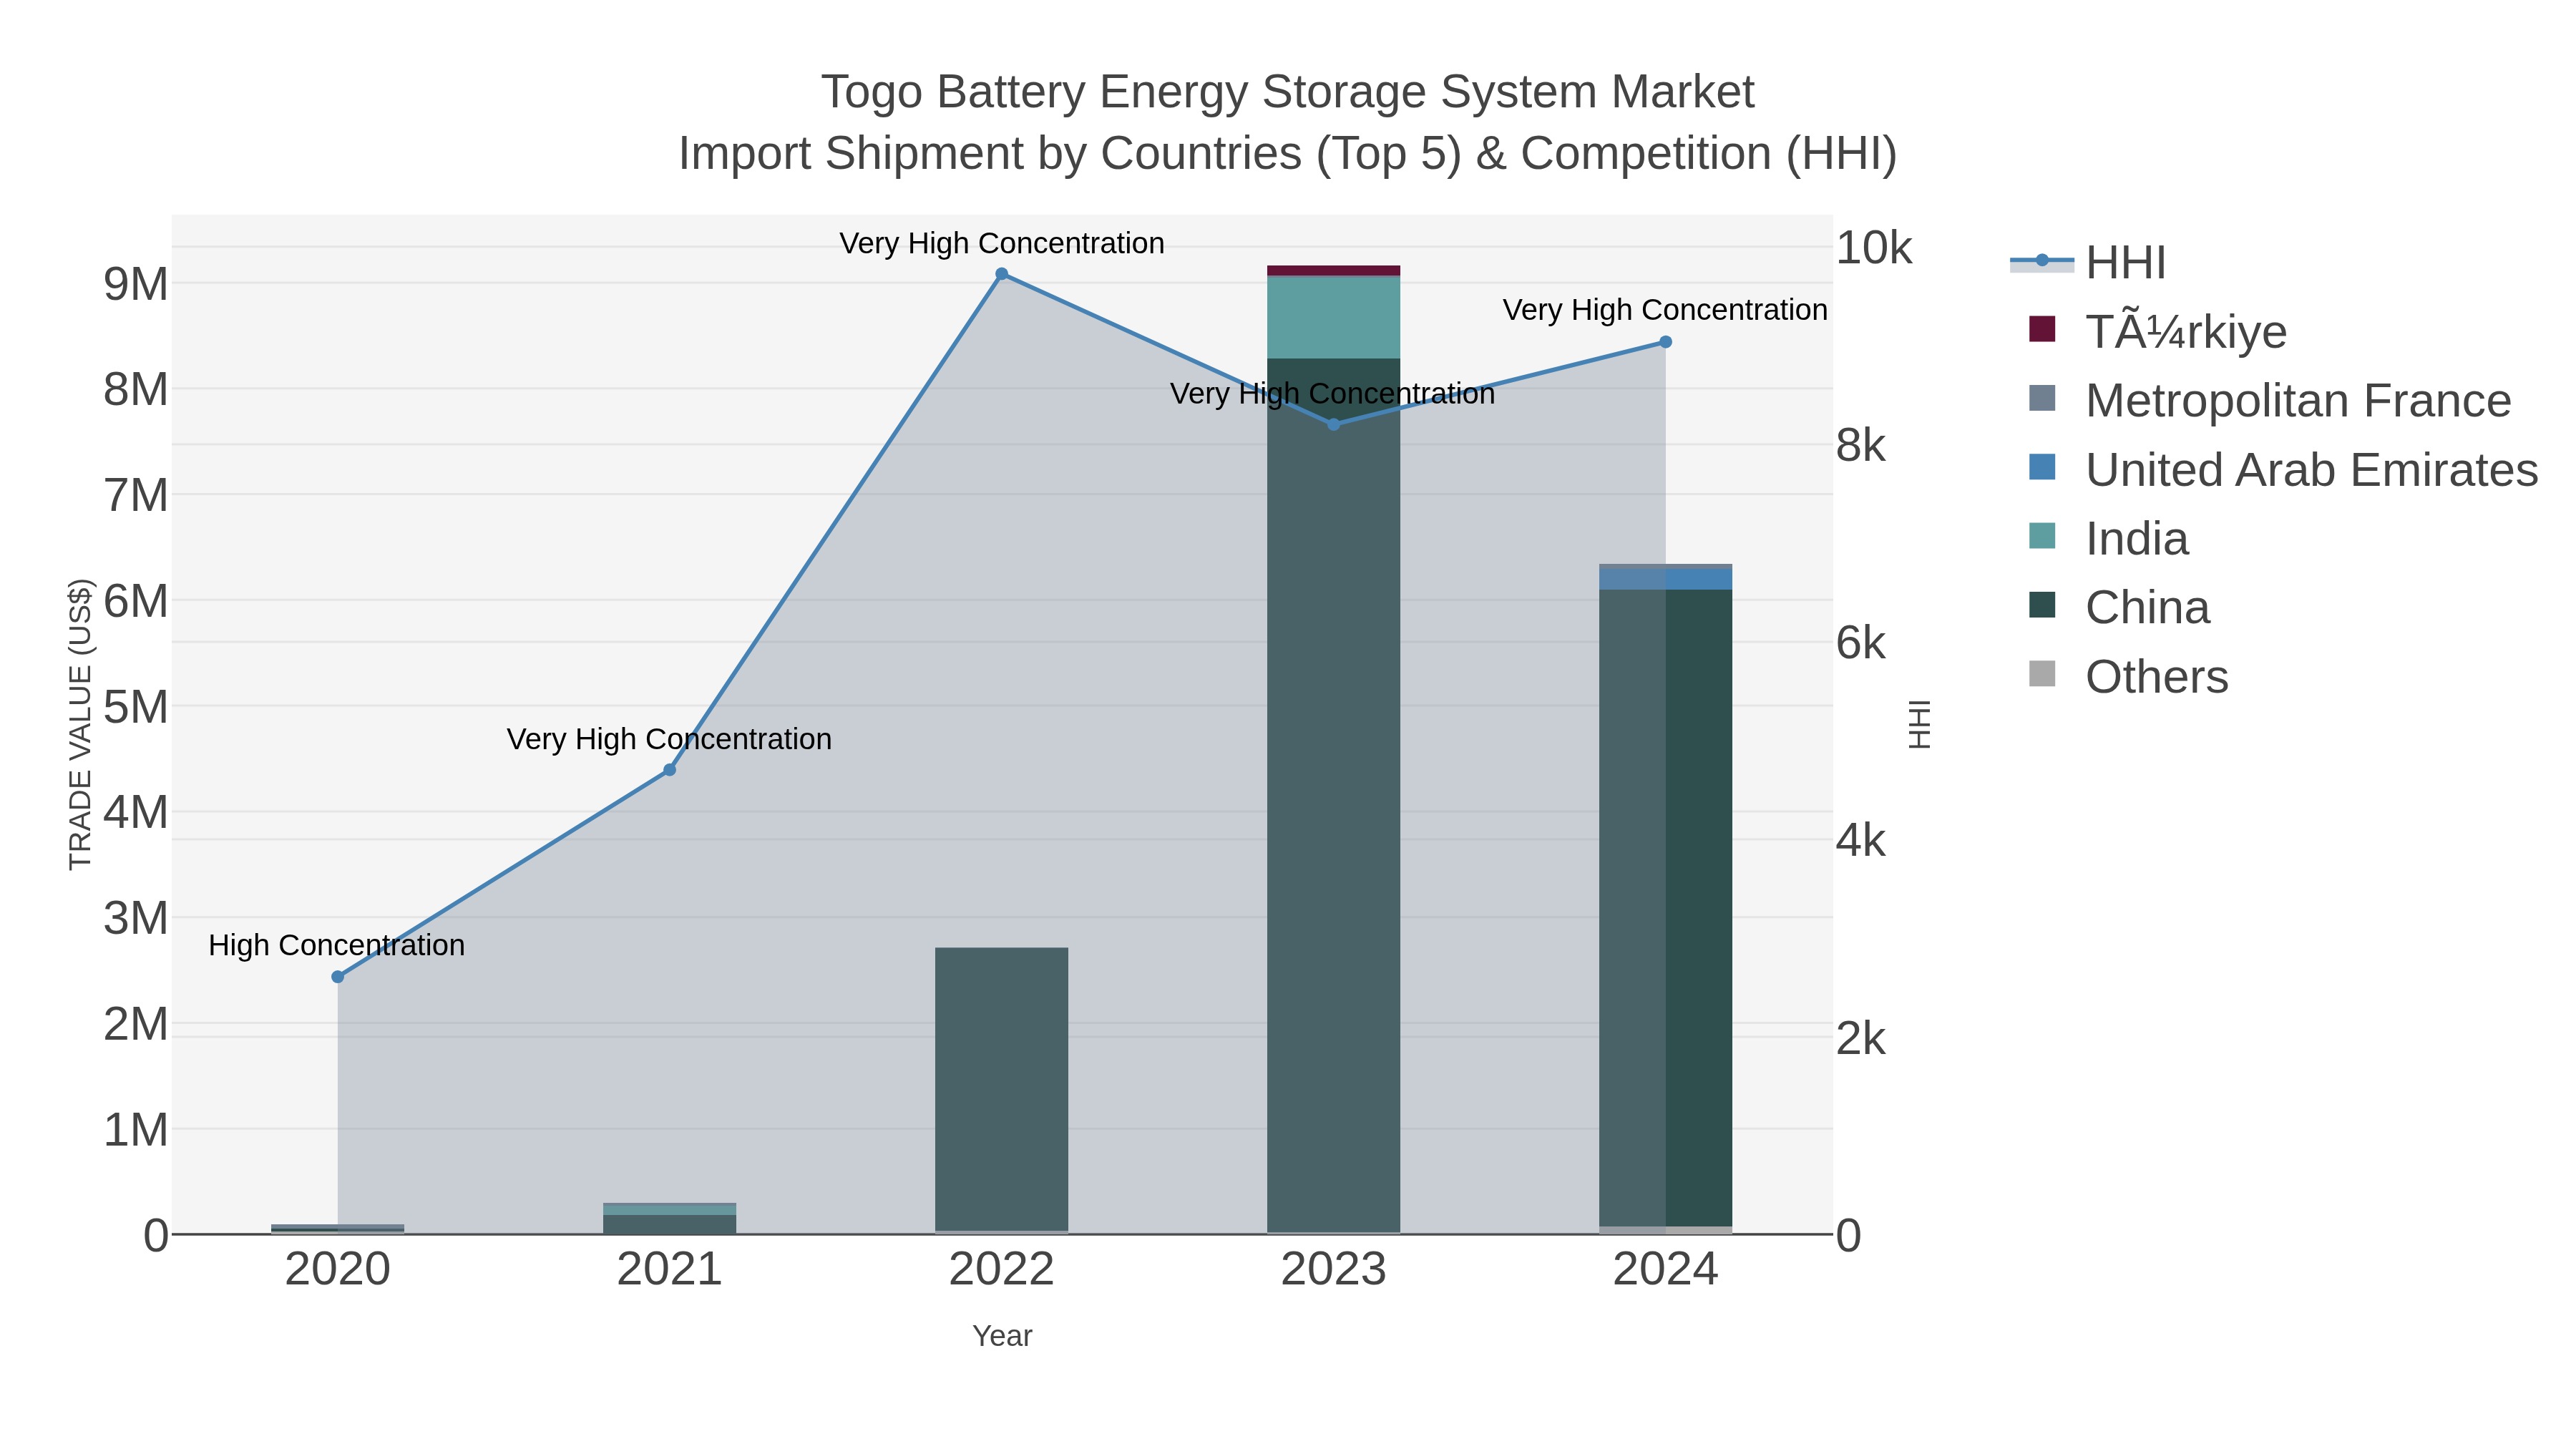Click the 'TRADE VALUE (US$)' axis title

coord(80,724)
